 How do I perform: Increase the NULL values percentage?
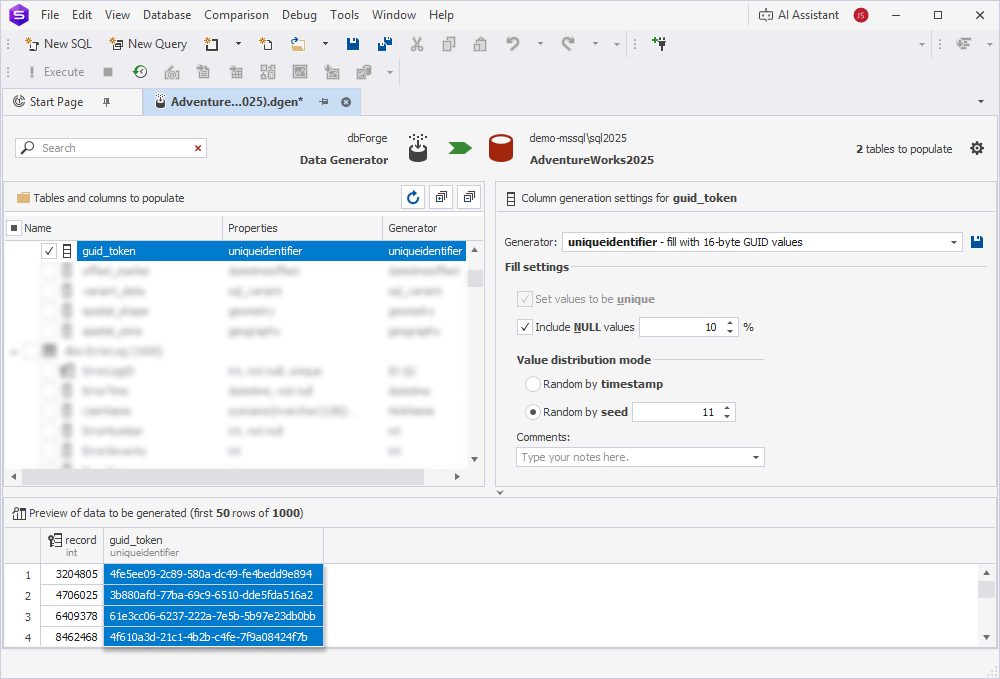click(730, 323)
